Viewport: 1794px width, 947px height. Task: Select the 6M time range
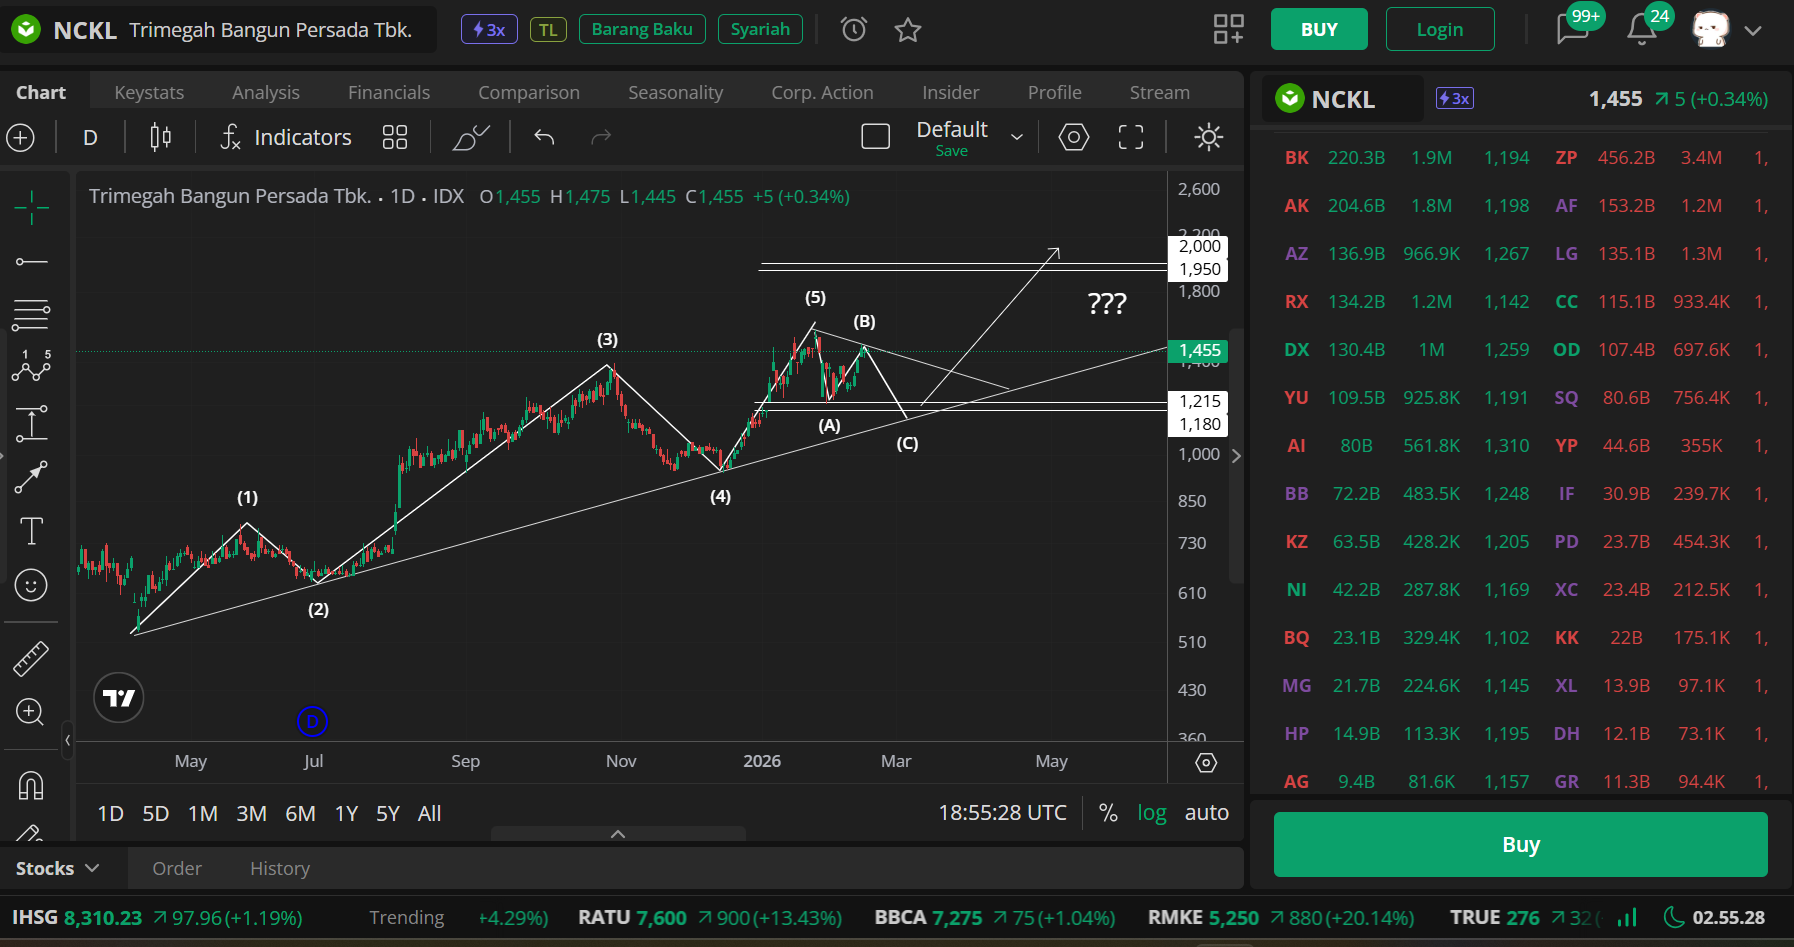(300, 813)
